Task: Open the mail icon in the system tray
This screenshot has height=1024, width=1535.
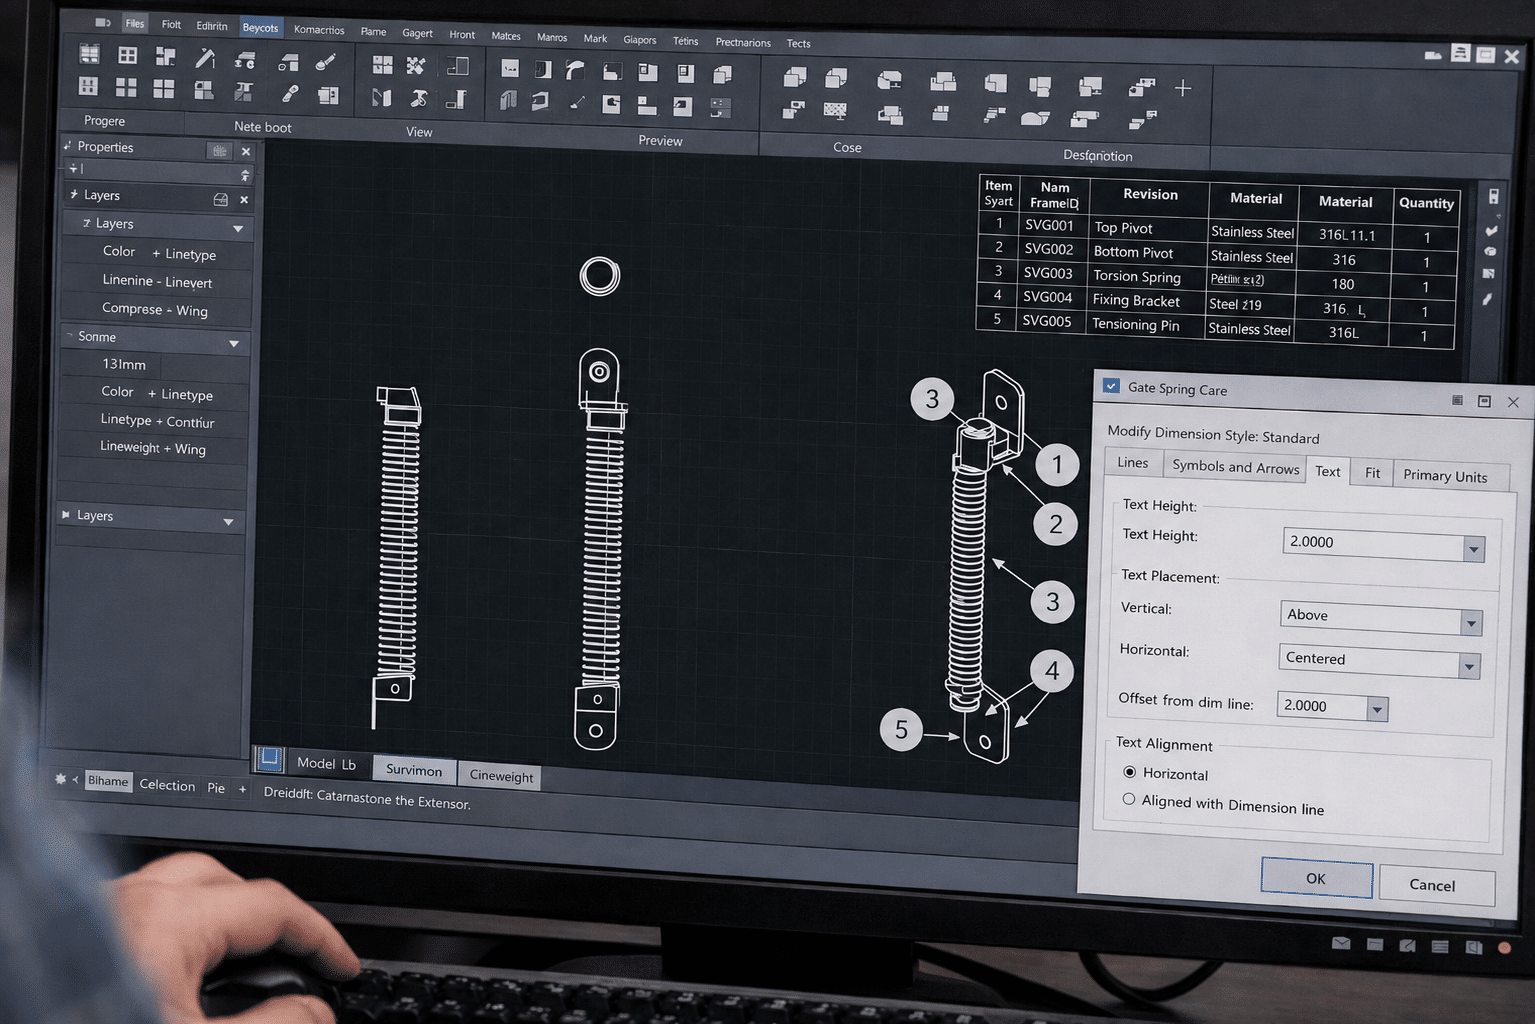Action: click(x=1341, y=943)
